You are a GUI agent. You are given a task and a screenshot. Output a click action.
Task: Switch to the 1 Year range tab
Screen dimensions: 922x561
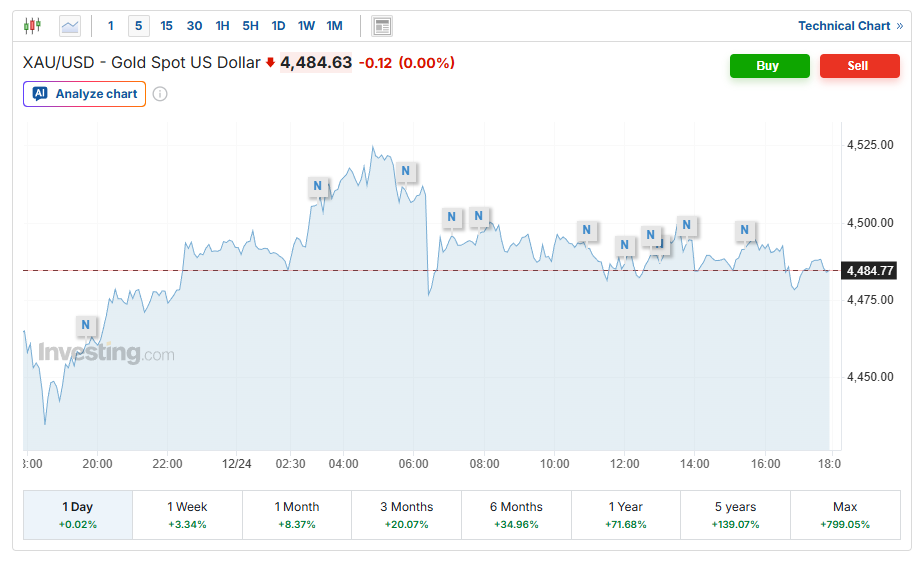click(625, 514)
